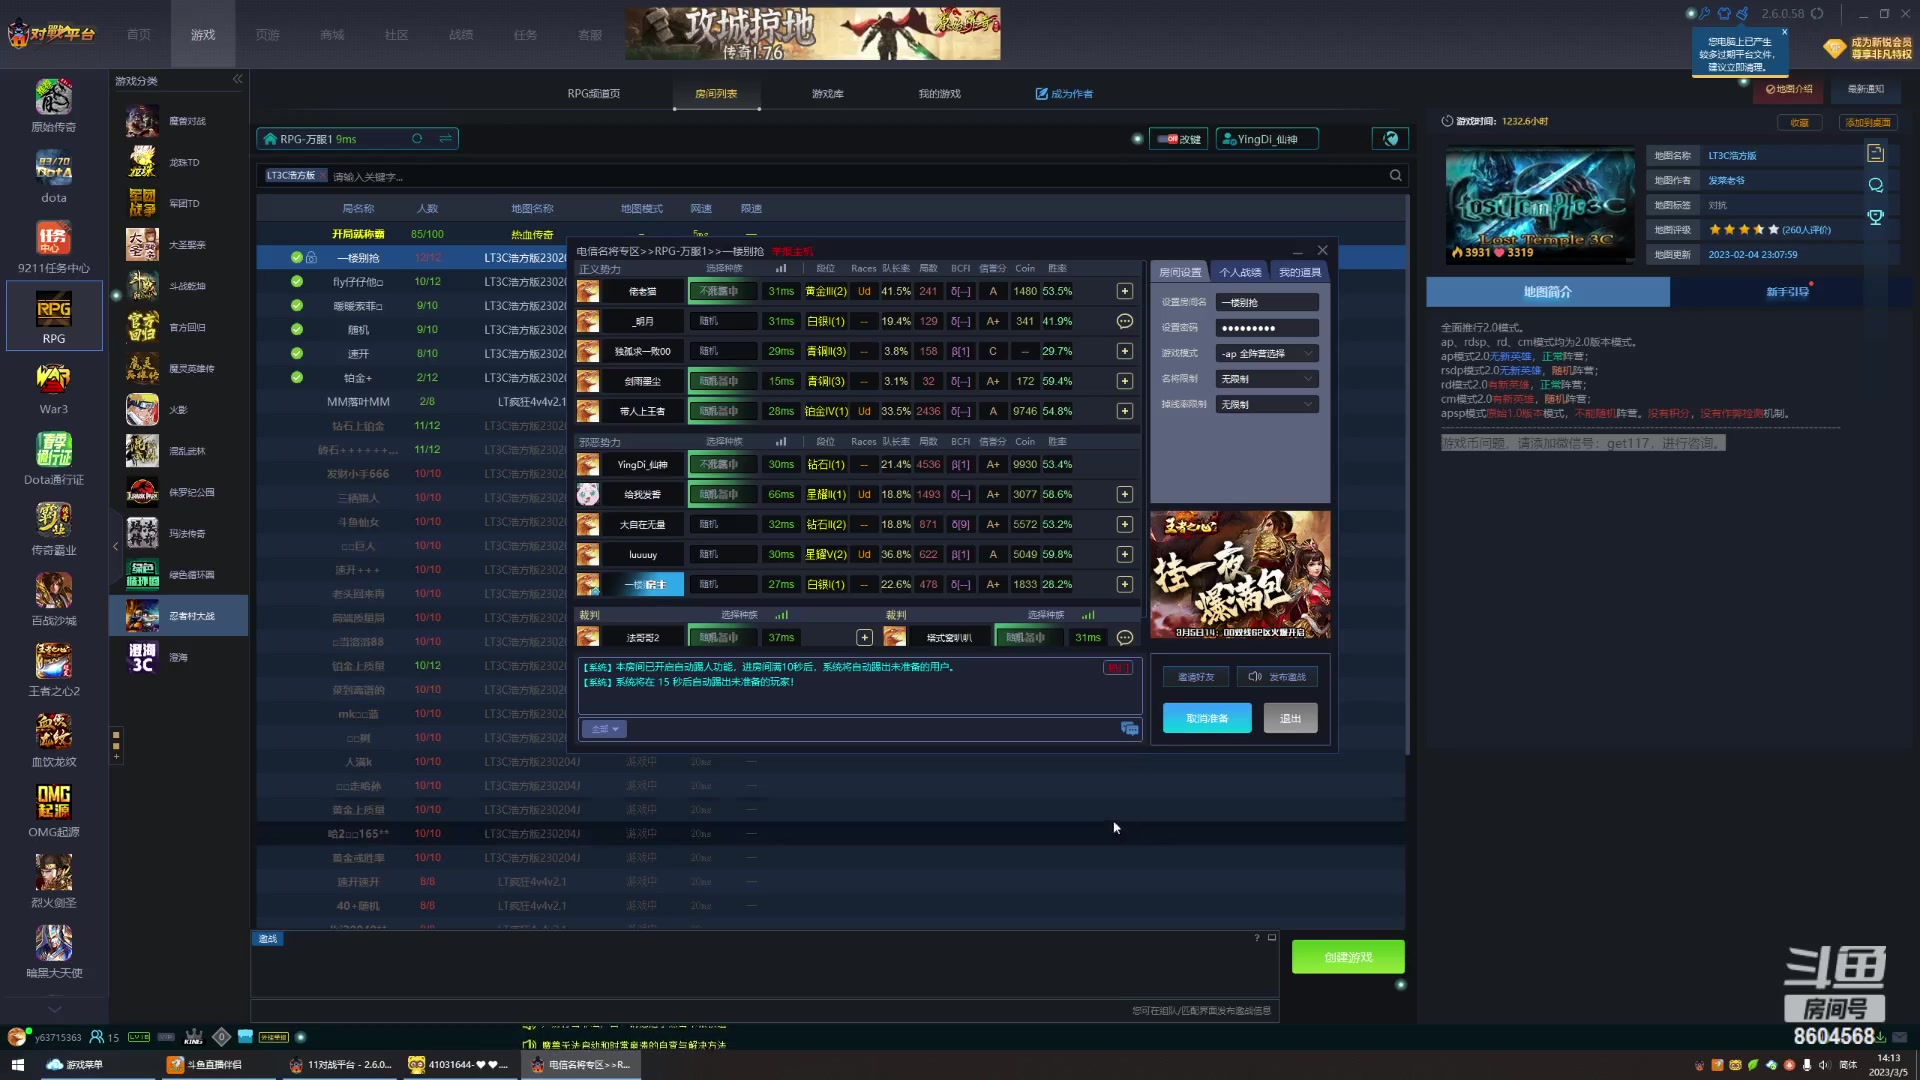
Task: Click the Lost Temple 3C map thumbnail
Action: (x=1540, y=206)
